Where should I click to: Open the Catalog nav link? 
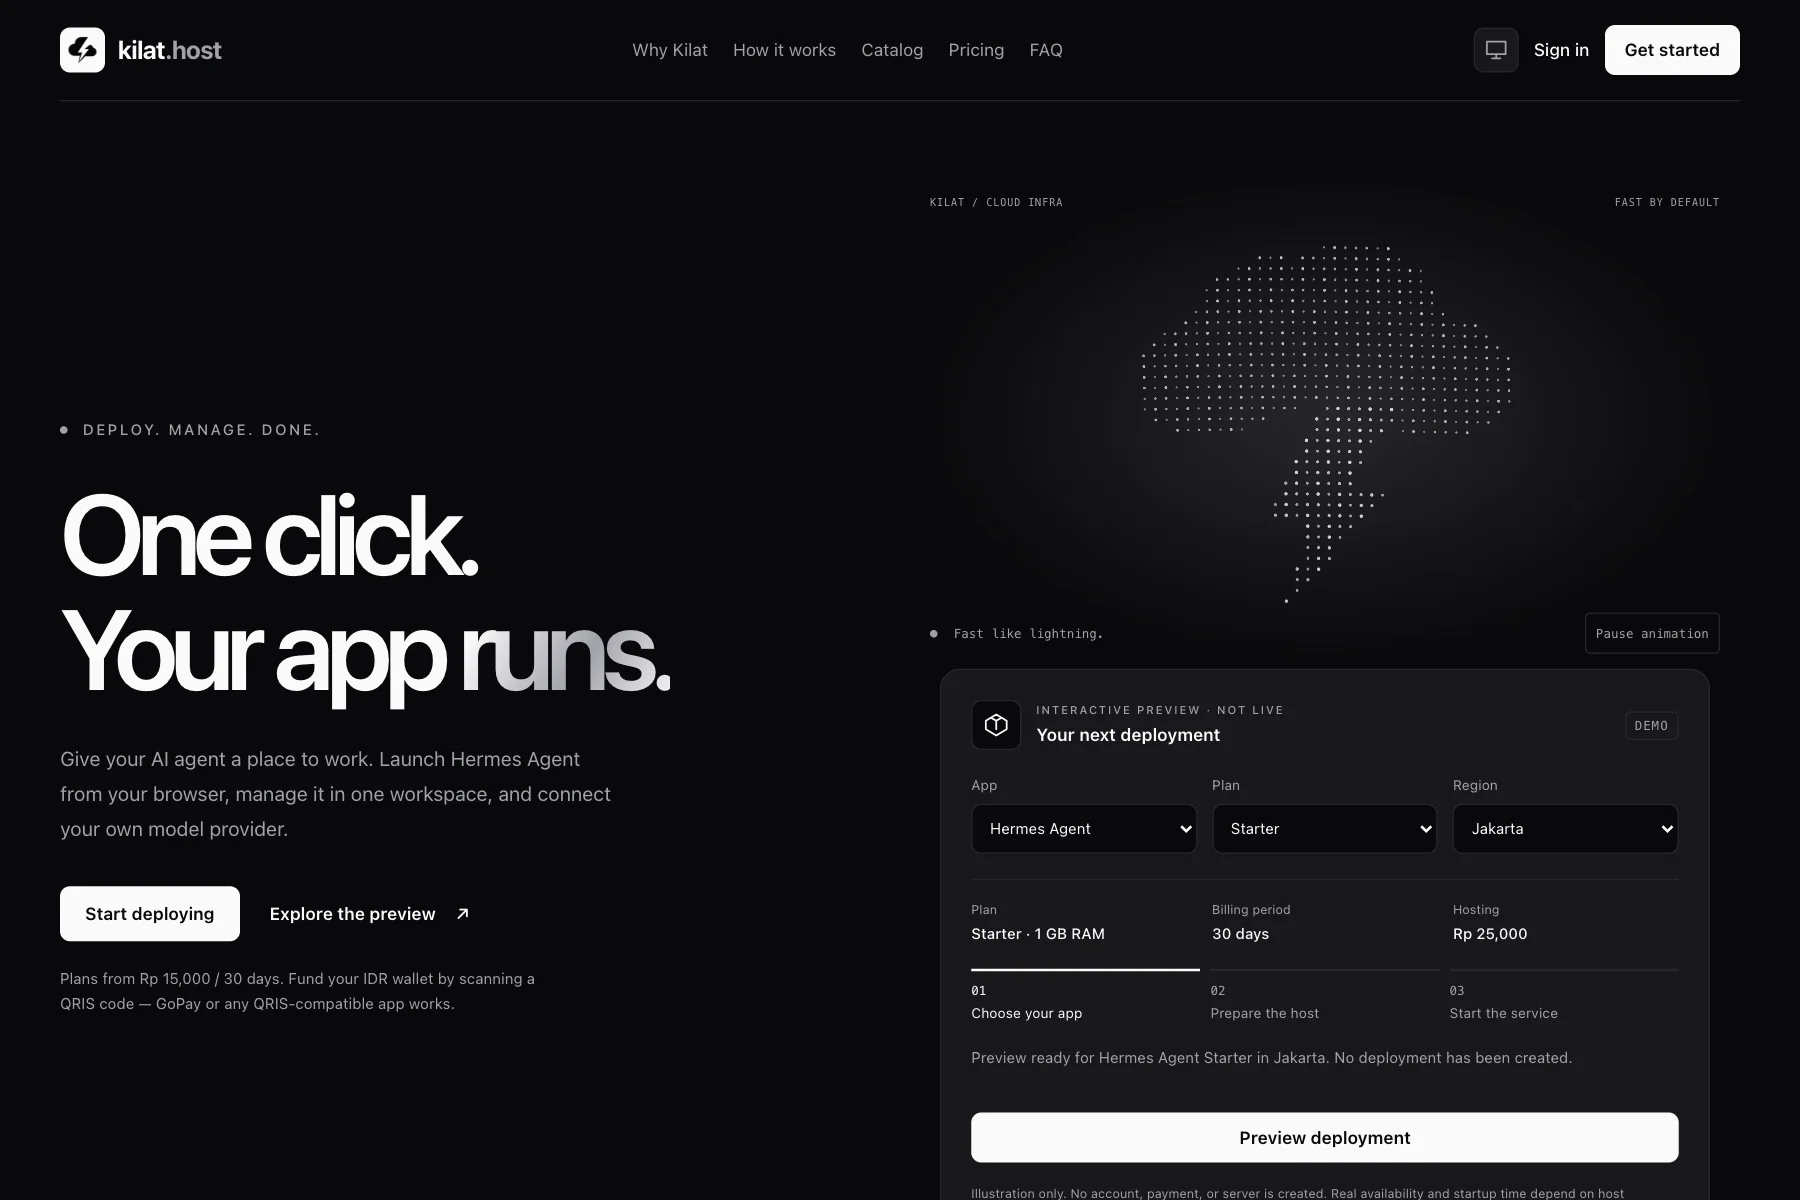tap(892, 50)
